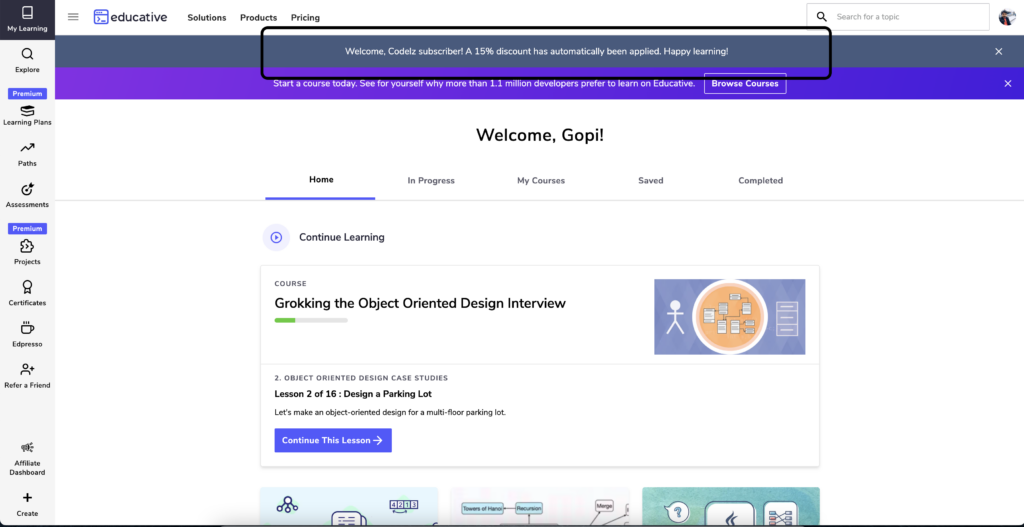Open Grokking the Object Oriented Design Interview title

click(x=420, y=303)
